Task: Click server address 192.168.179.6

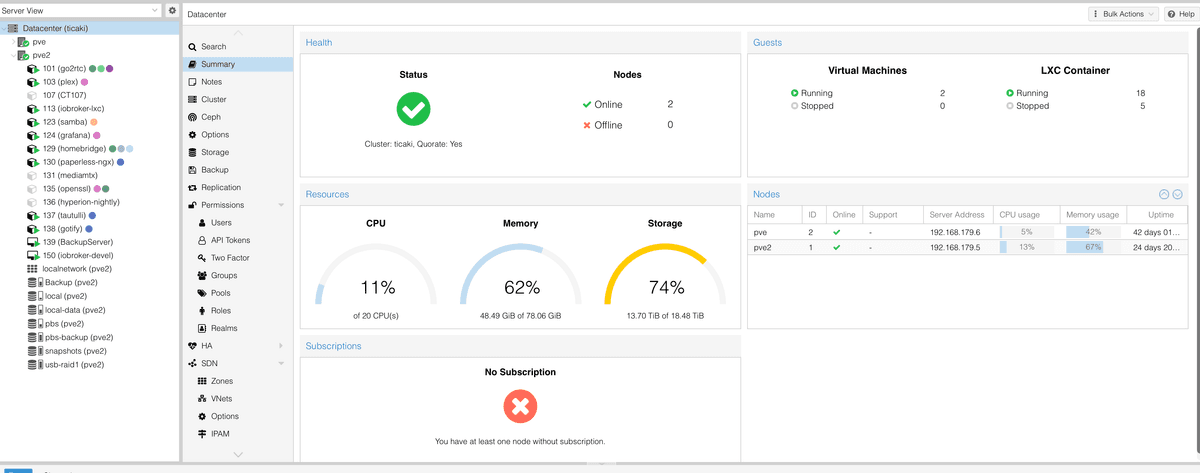Action: click(x=955, y=232)
